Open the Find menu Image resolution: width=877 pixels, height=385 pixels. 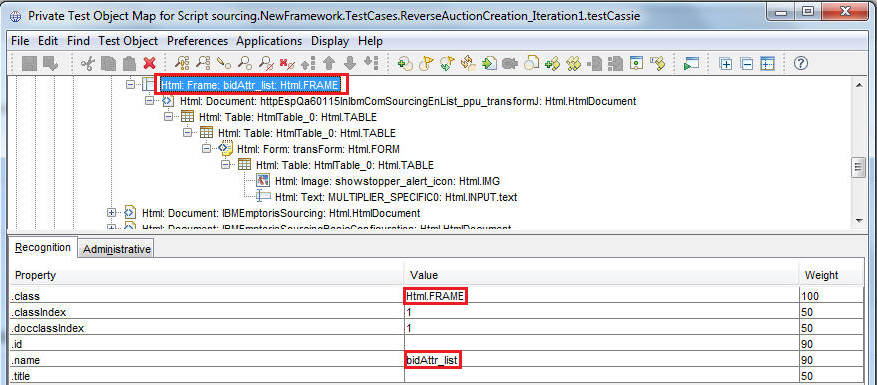pos(78,41)
